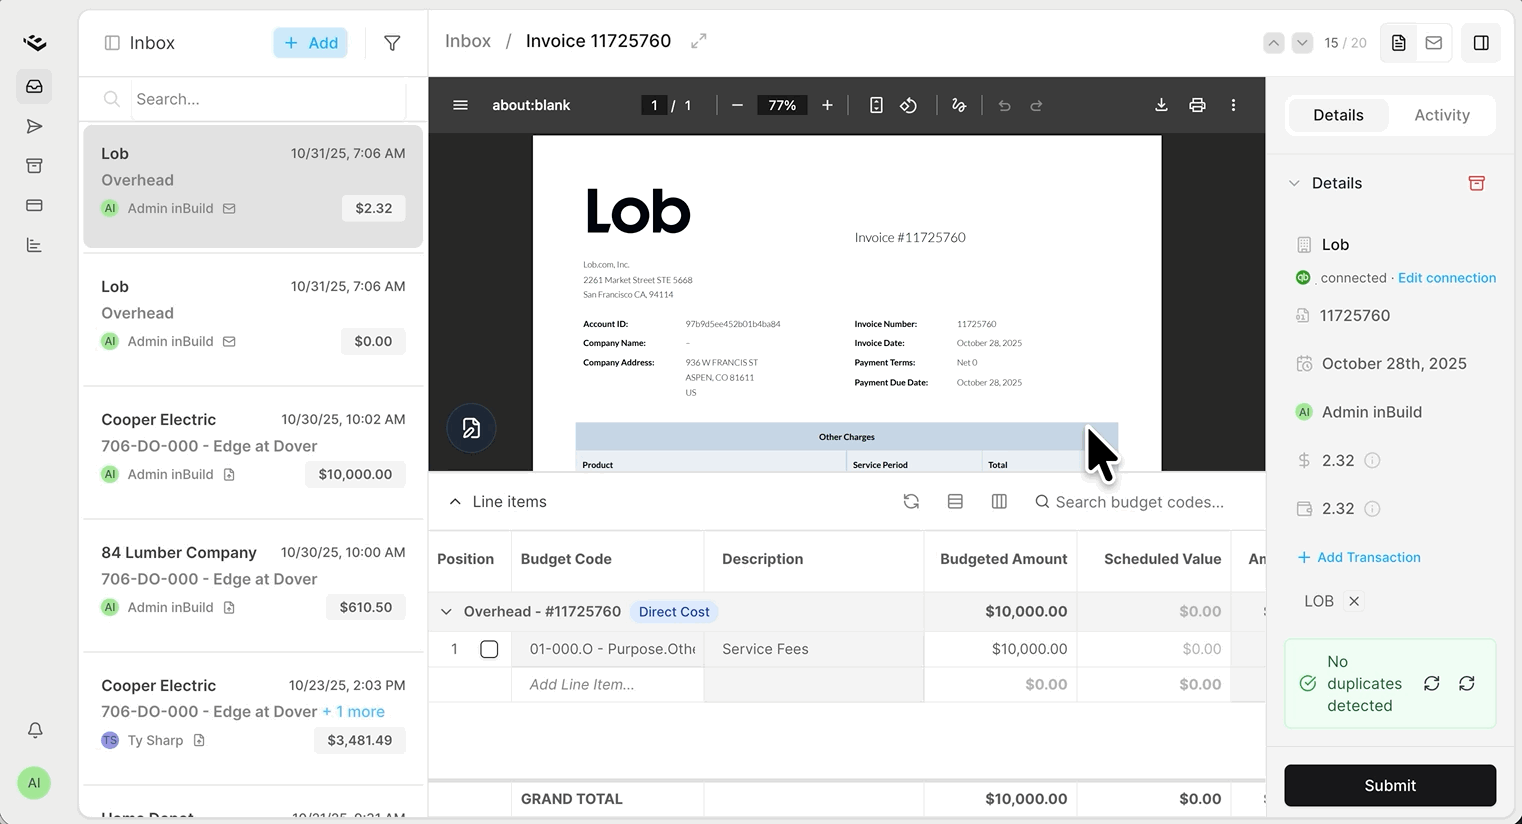
Task: Open the PDF viewer overflow menu
Action: point(1234,105)
